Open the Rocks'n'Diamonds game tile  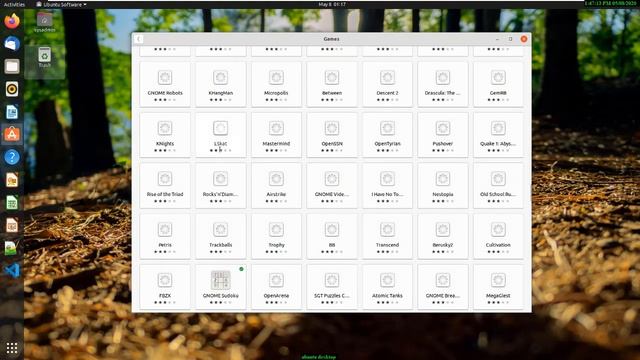click(x=220, y=186)
